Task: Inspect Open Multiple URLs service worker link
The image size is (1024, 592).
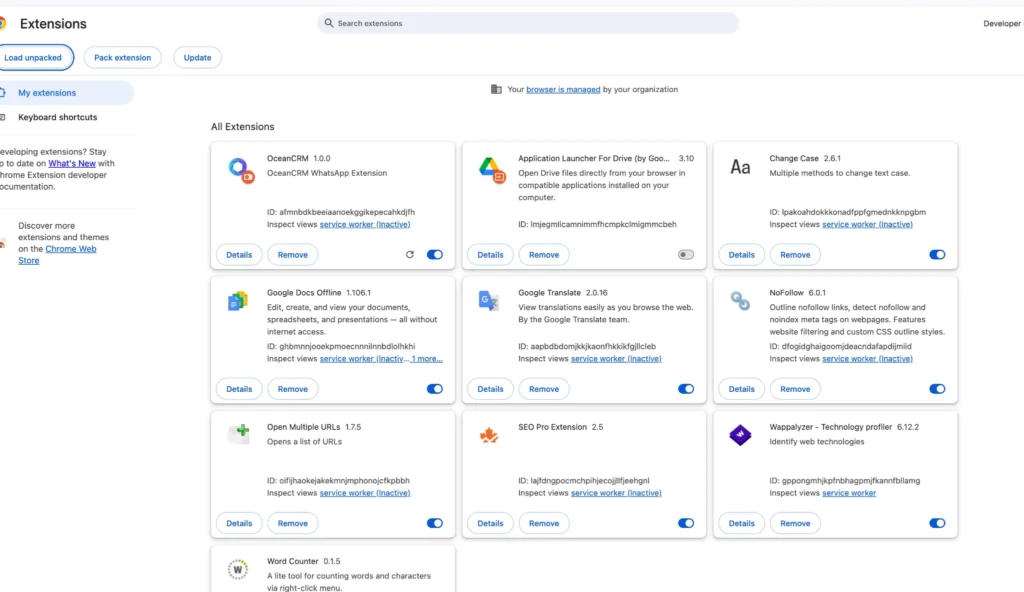Action: 365,493
